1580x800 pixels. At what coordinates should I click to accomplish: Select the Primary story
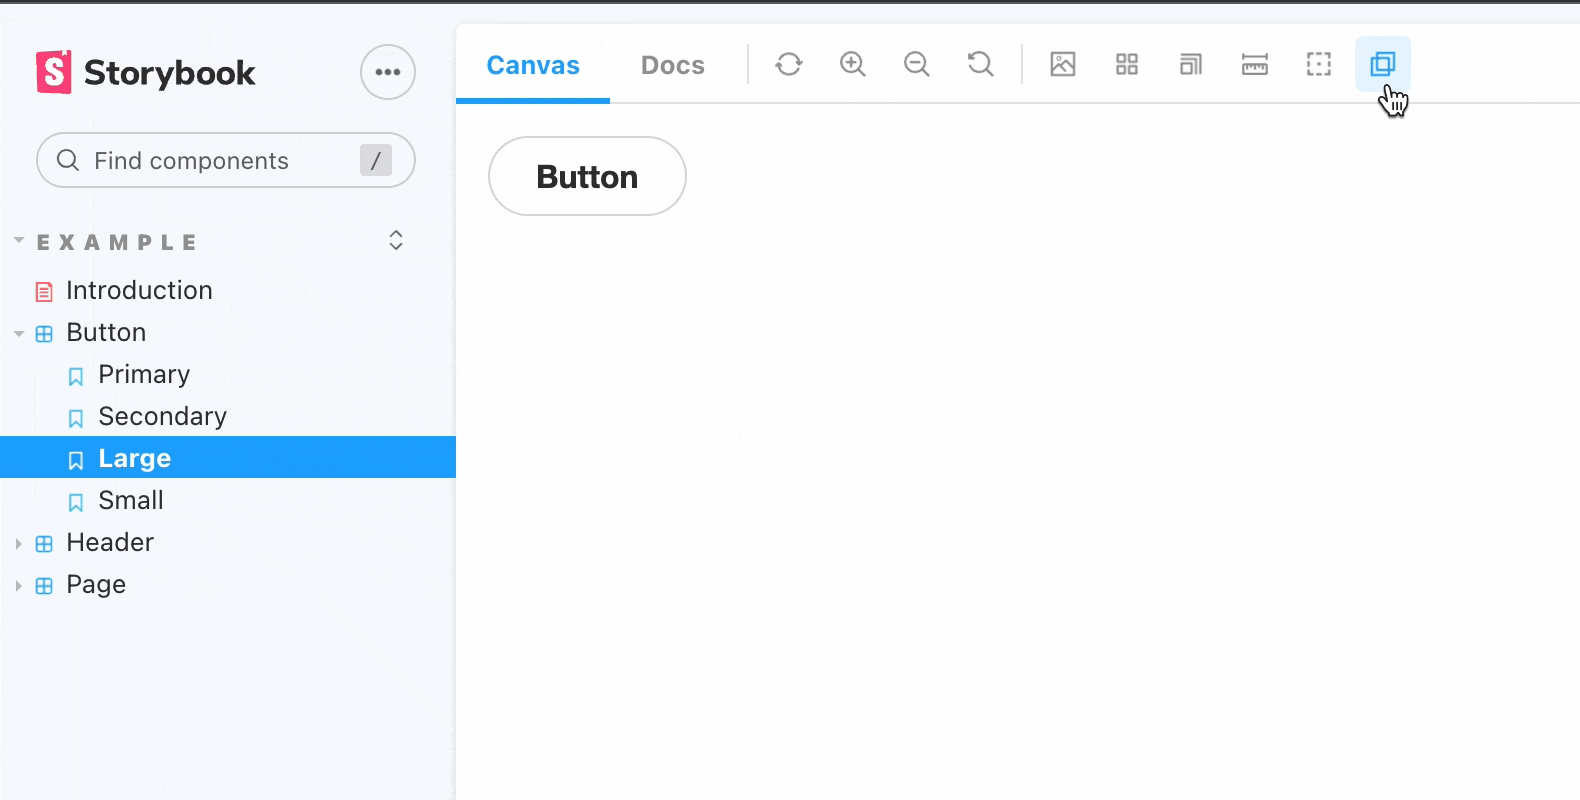[228, 374]
